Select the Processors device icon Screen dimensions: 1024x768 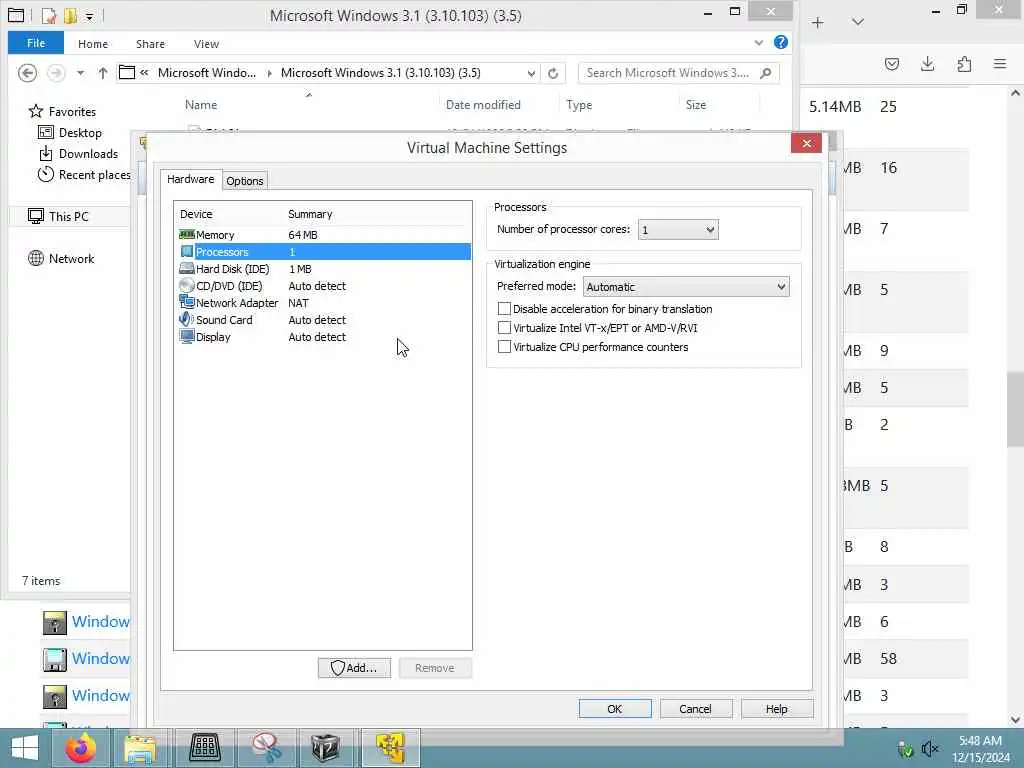click(x=187, y=252)
